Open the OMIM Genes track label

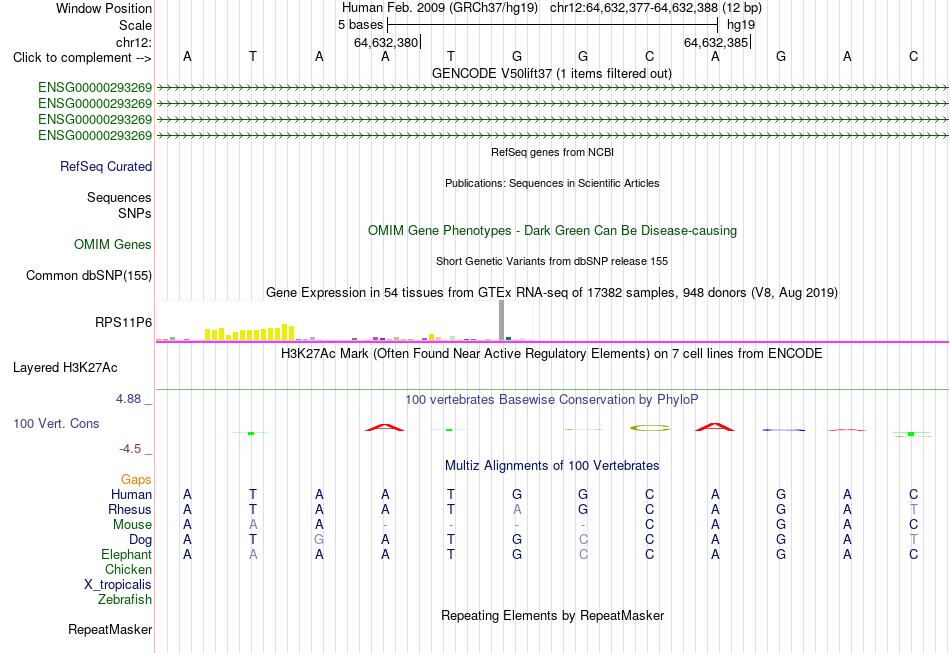(113, 245)
